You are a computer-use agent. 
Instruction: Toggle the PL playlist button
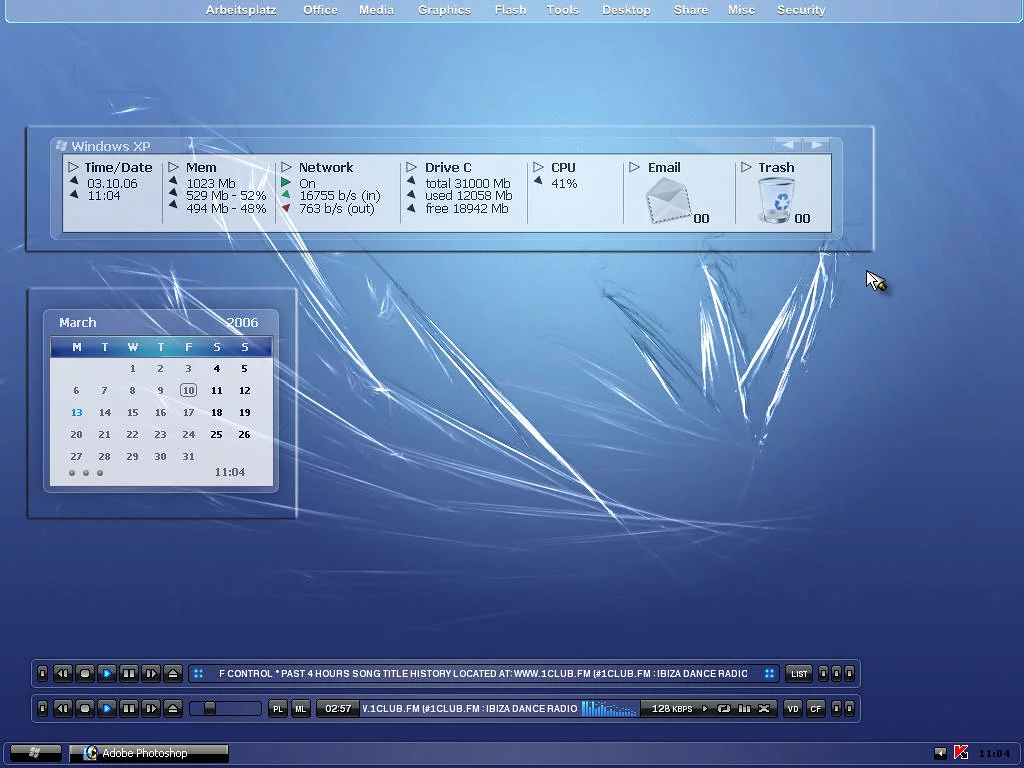pos(278,709)
